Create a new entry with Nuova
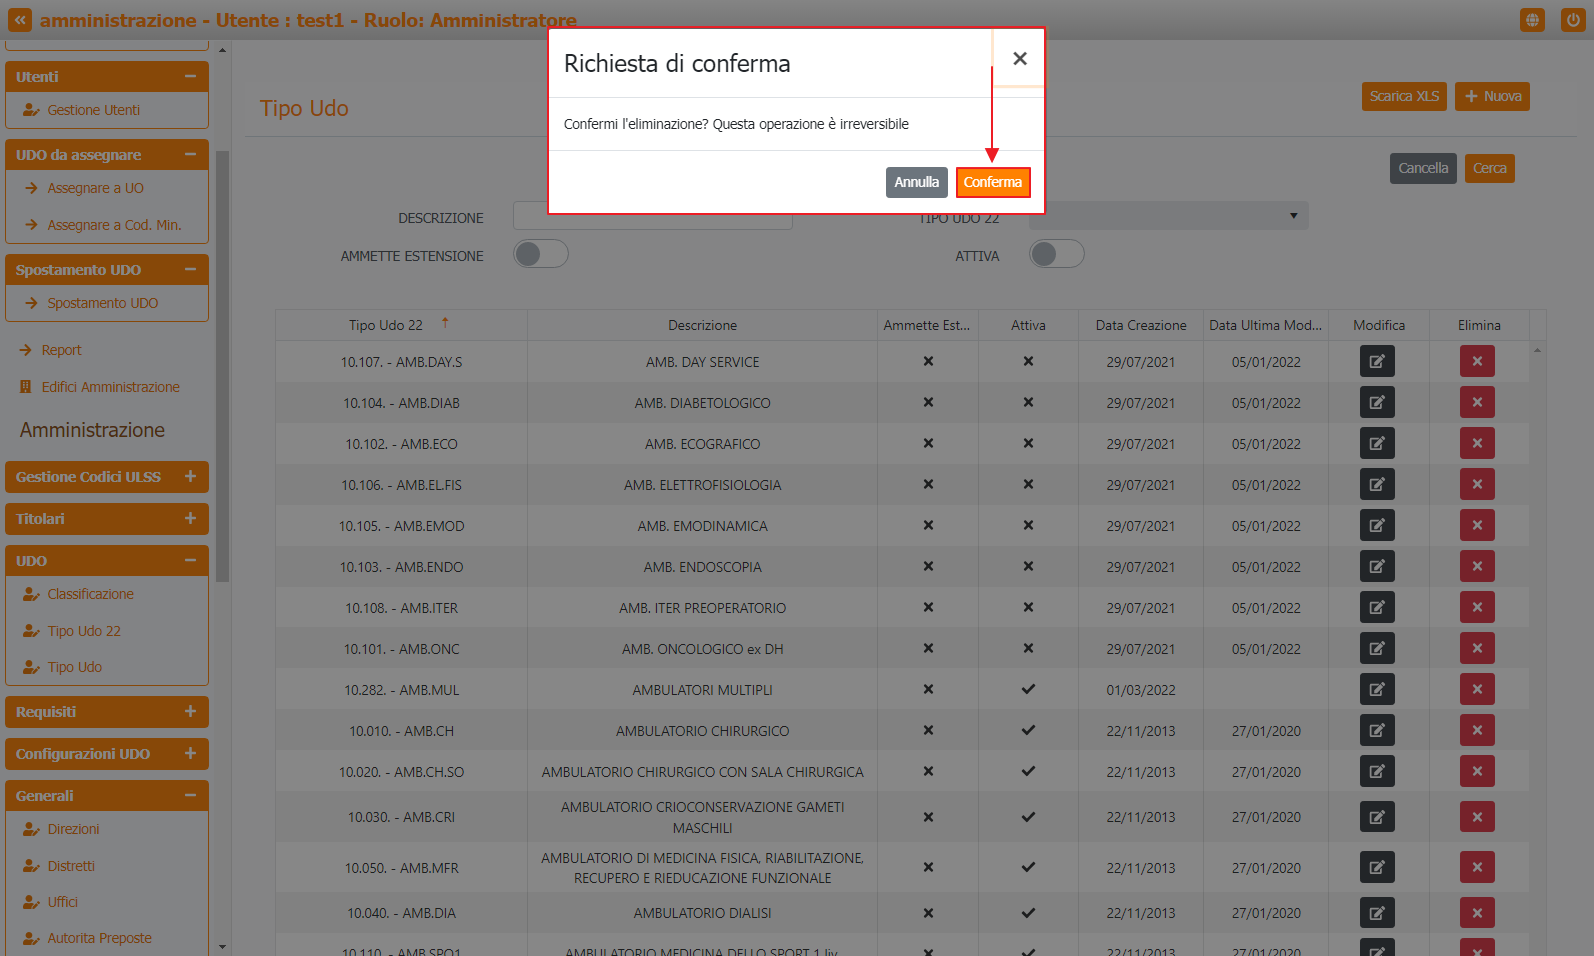Viewport: 1594px width, 956px height. (x=1492, y=96)
